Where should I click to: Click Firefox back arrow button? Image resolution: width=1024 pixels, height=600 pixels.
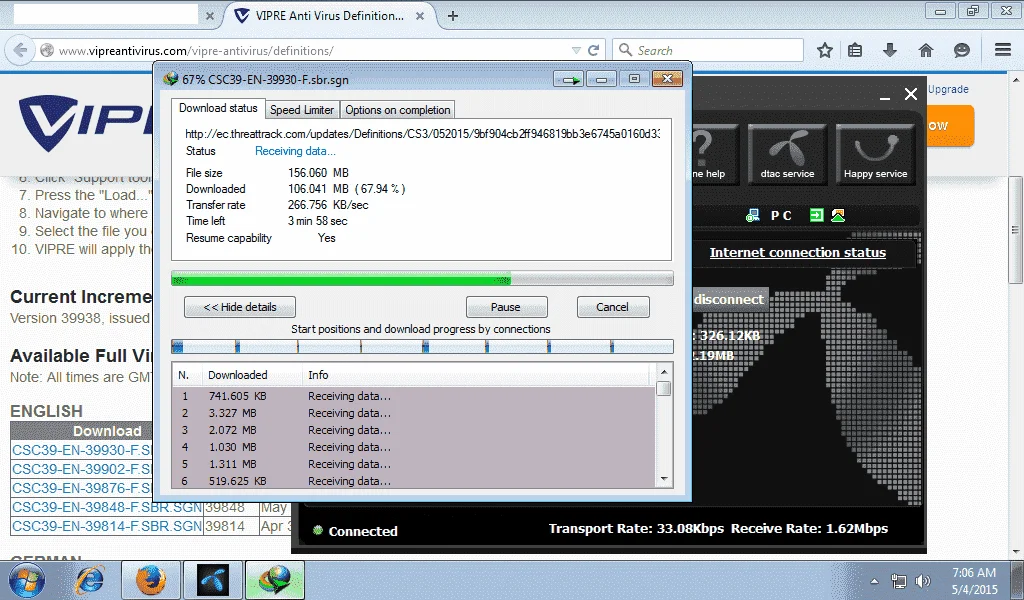(x=20, y=50)
